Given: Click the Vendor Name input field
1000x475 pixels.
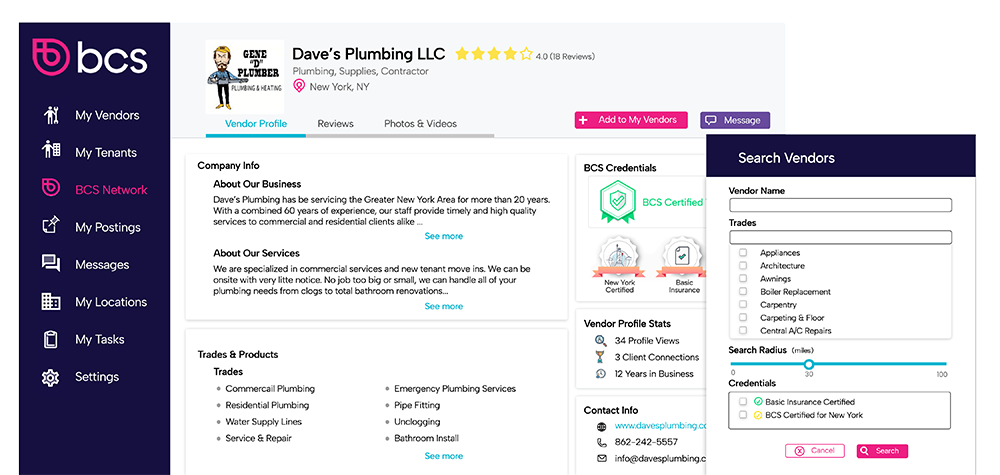Looking at the screenshot, I should (x=840, y=205).
